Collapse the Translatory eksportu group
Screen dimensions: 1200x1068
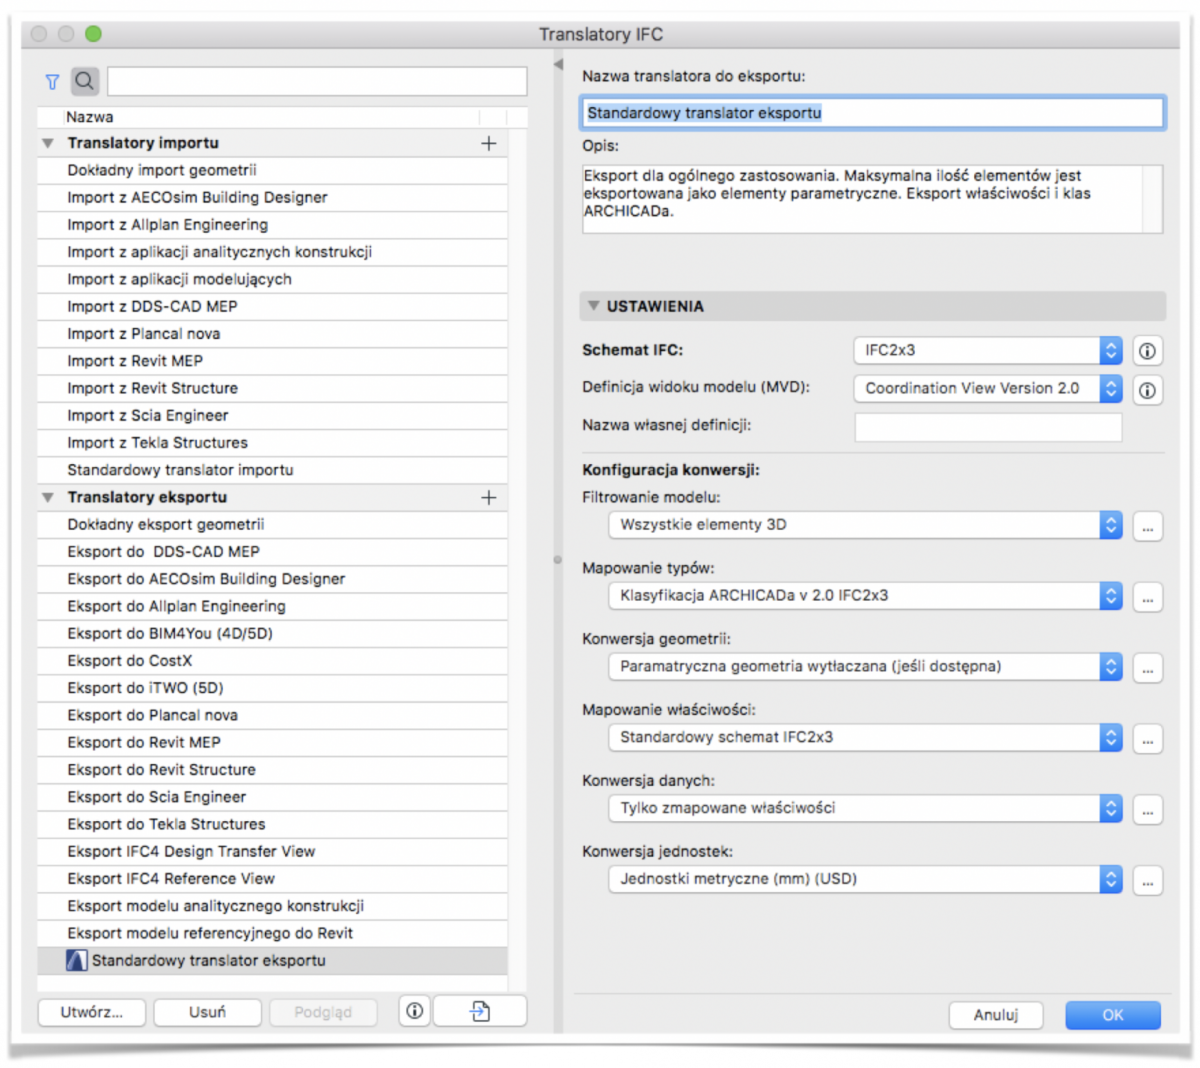point(48,497)
